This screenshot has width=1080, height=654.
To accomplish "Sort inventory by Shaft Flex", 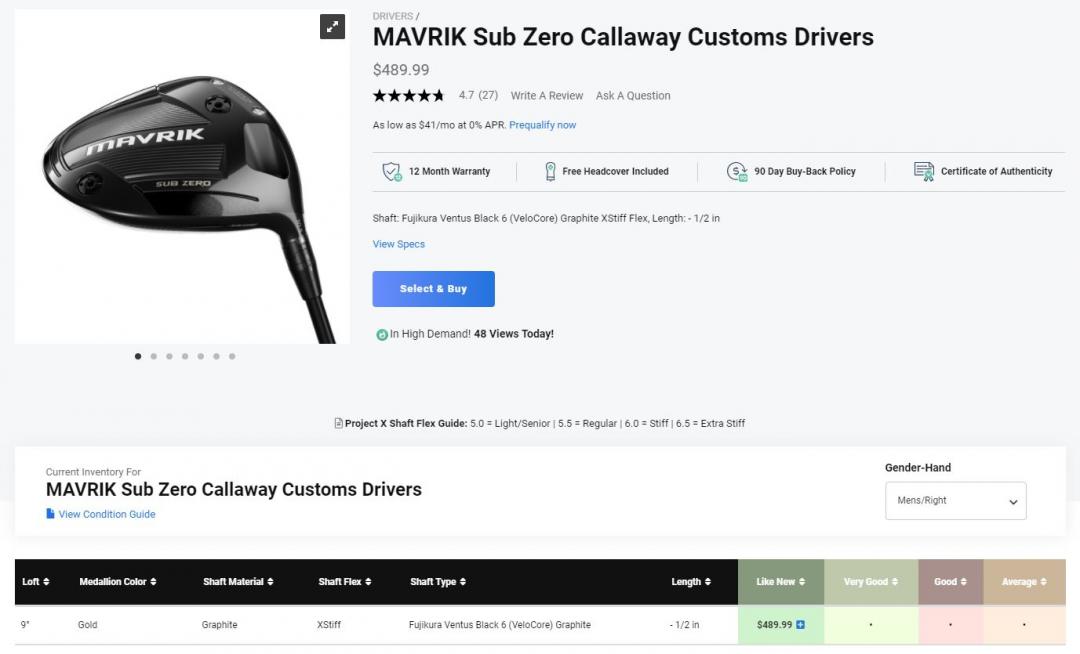I will tap(344, 582).
